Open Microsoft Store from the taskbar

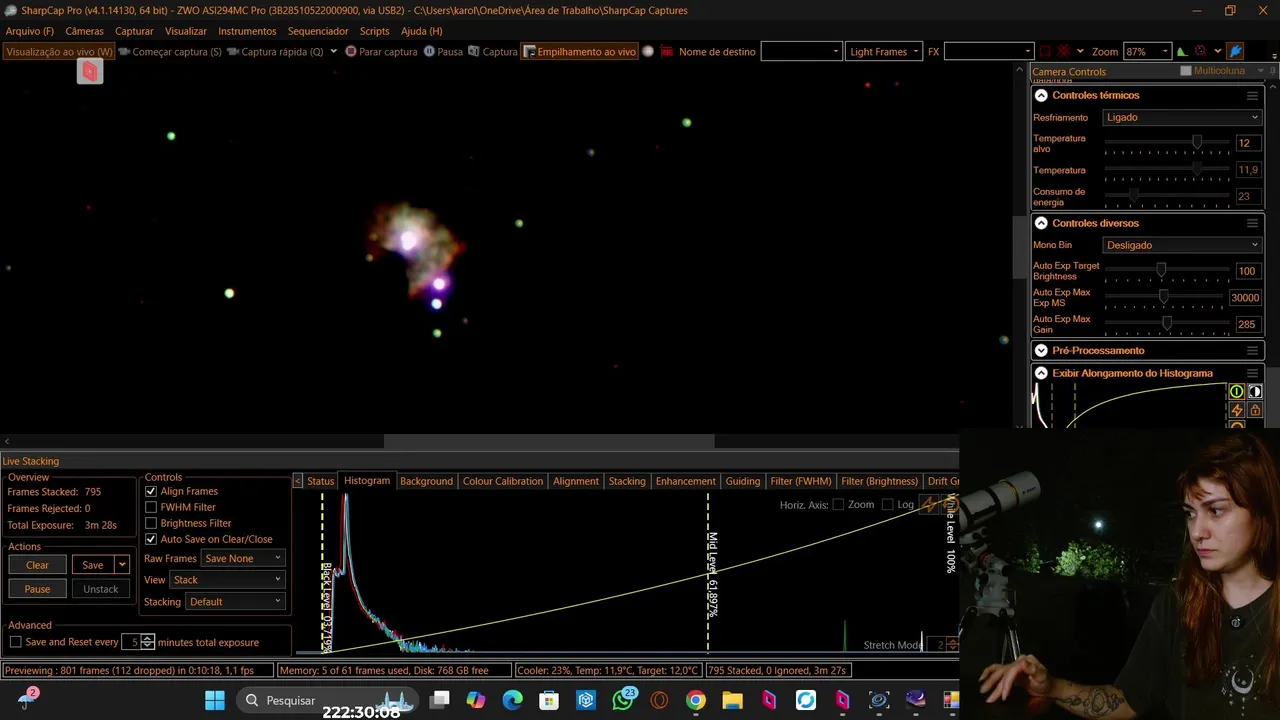coord(549,700)
